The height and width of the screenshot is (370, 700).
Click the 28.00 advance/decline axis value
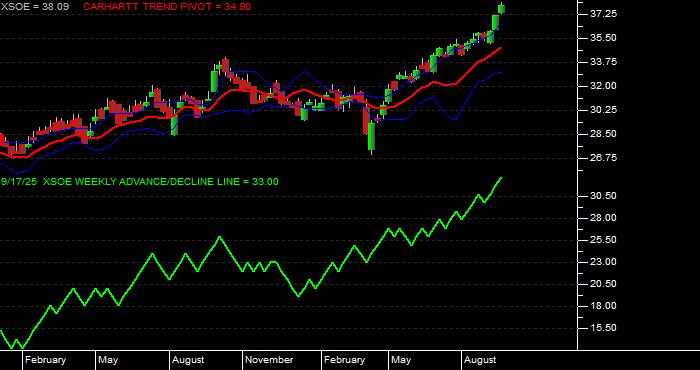603,218
